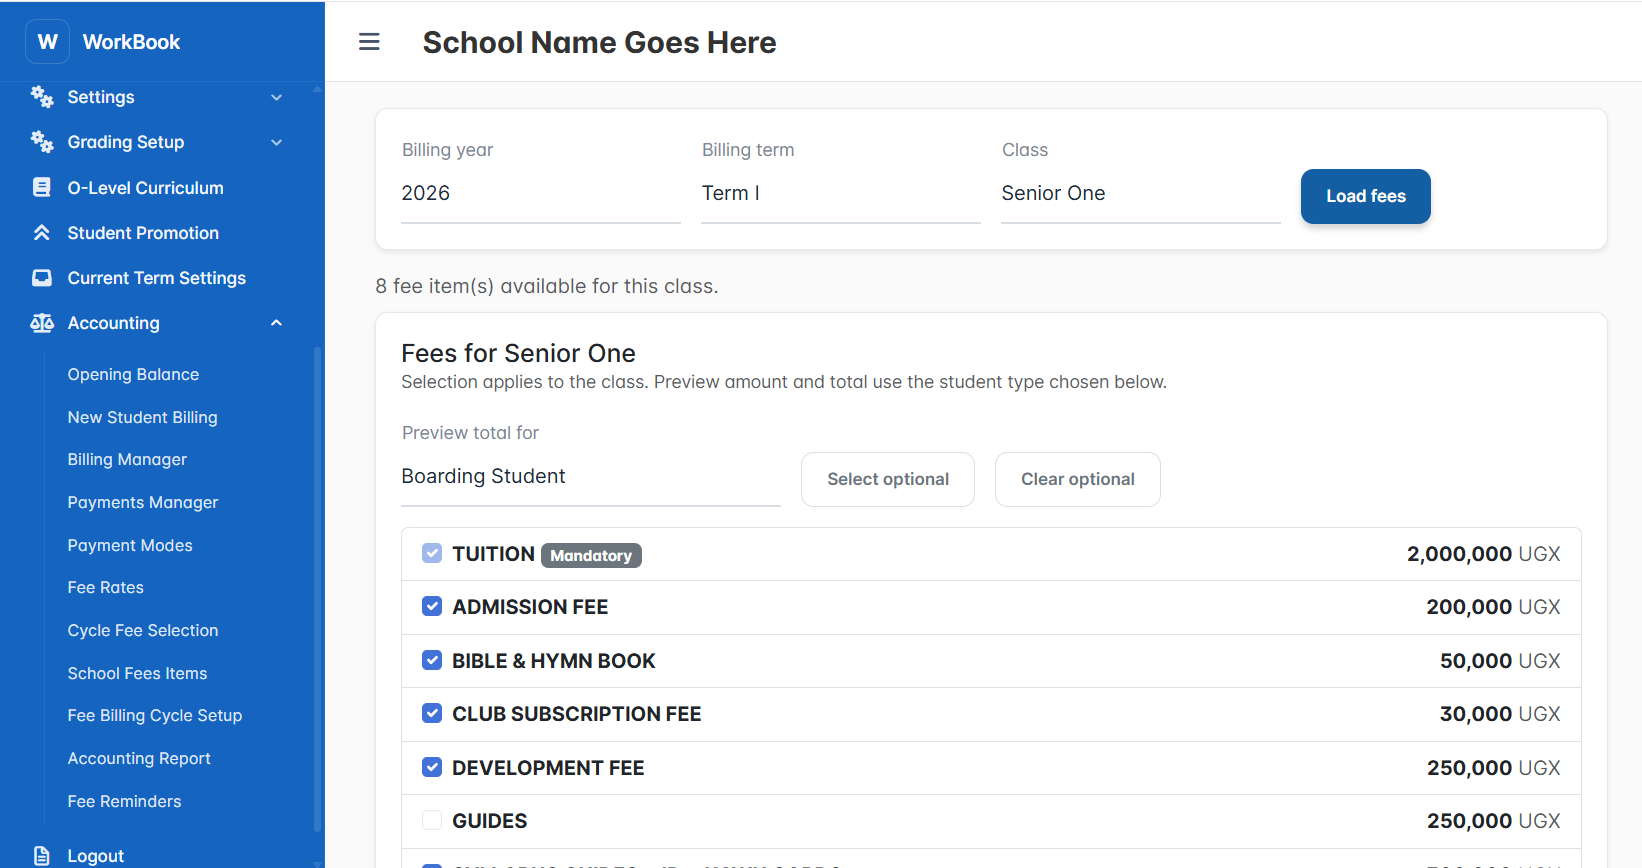Toggle the TUITION mandatory checkbox
The width and height of the screenshot is (1642, 868).
[x=432, y=553]
